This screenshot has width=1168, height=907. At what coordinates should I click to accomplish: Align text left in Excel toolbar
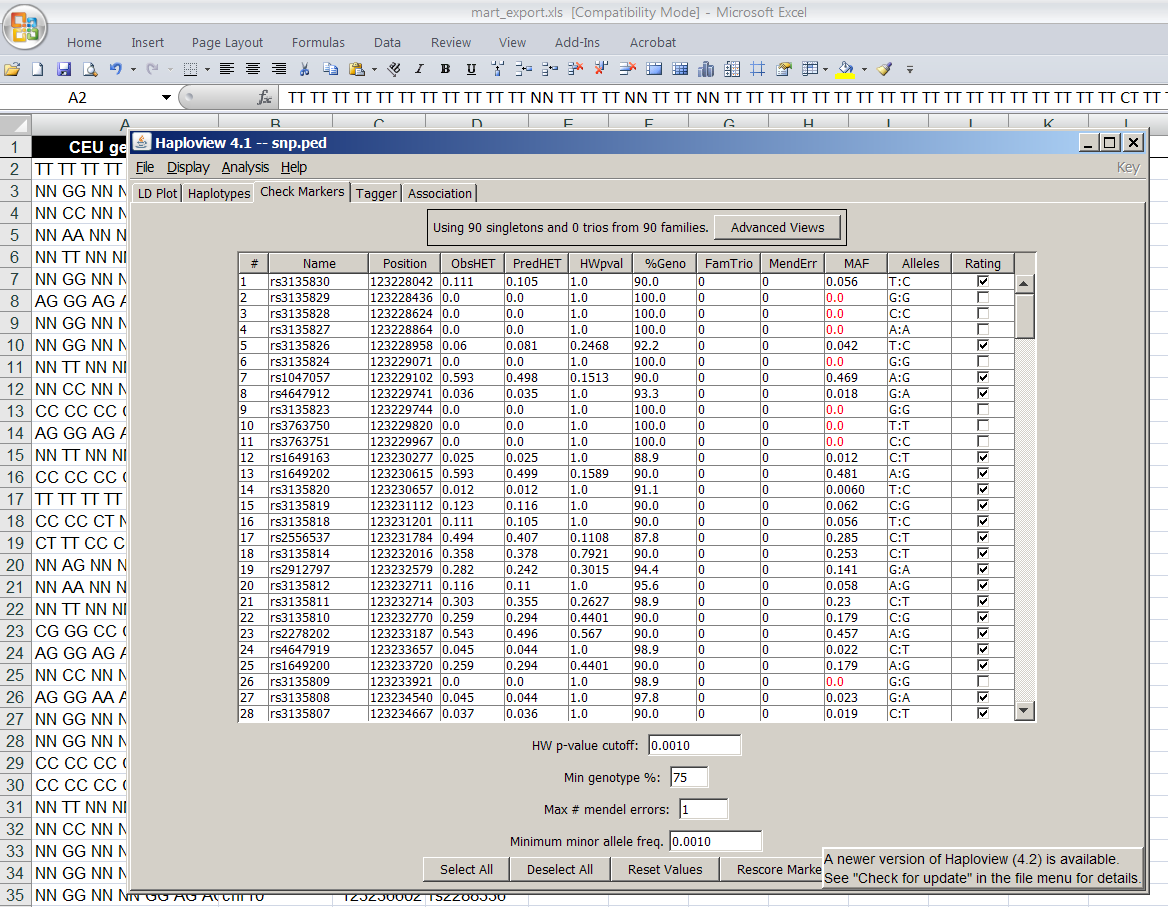[x=227, y=69]
